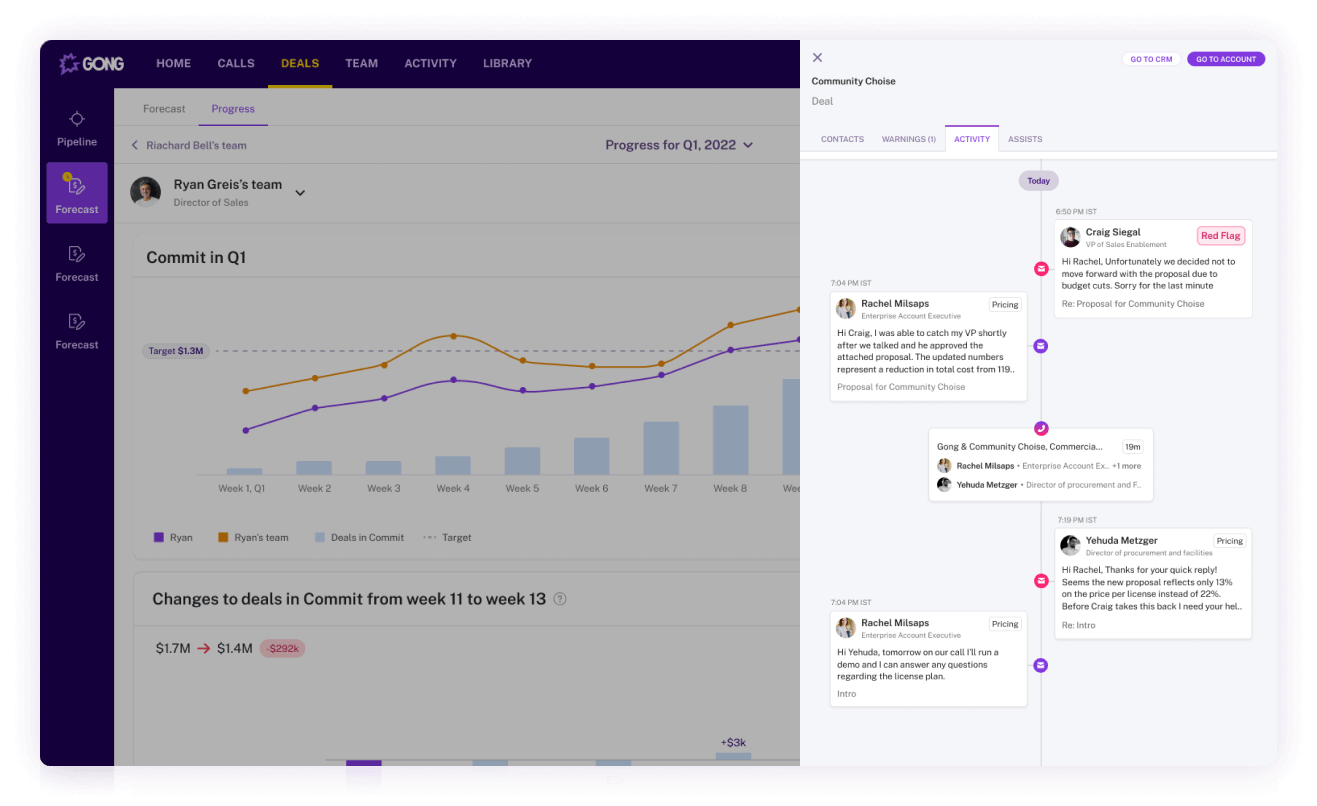The image size is (1317, 806).
Task: Click Ryan's team data point above Week 4
Action: (453, 336)
